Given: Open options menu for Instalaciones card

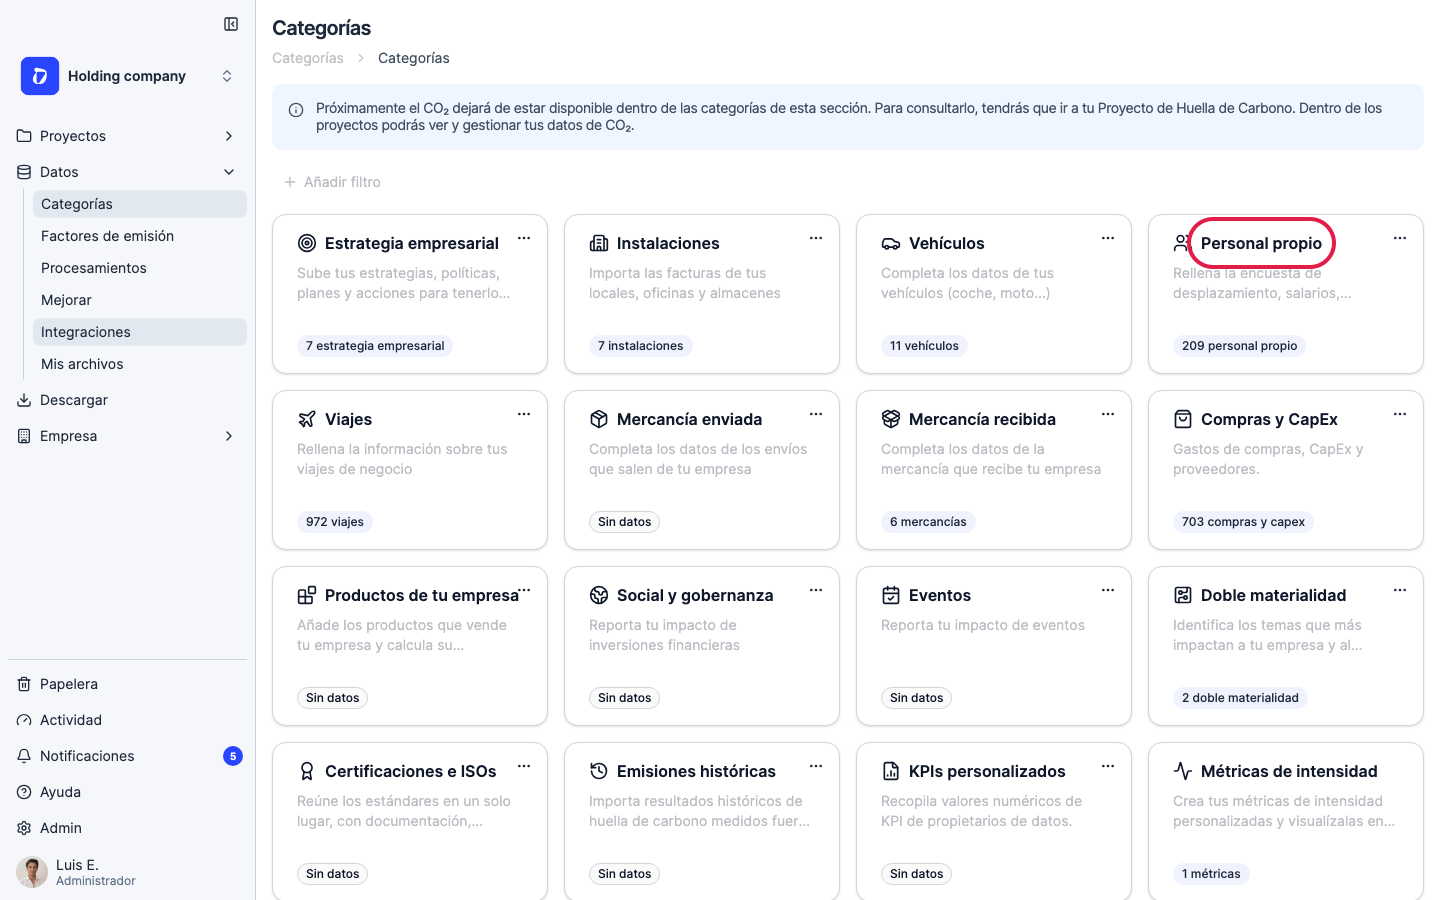Looking at the screenshot, I should point(816,238).
